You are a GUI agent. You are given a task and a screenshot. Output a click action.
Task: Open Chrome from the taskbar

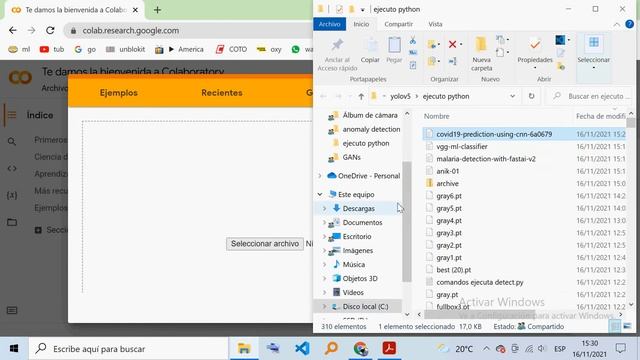click(360, 349)
